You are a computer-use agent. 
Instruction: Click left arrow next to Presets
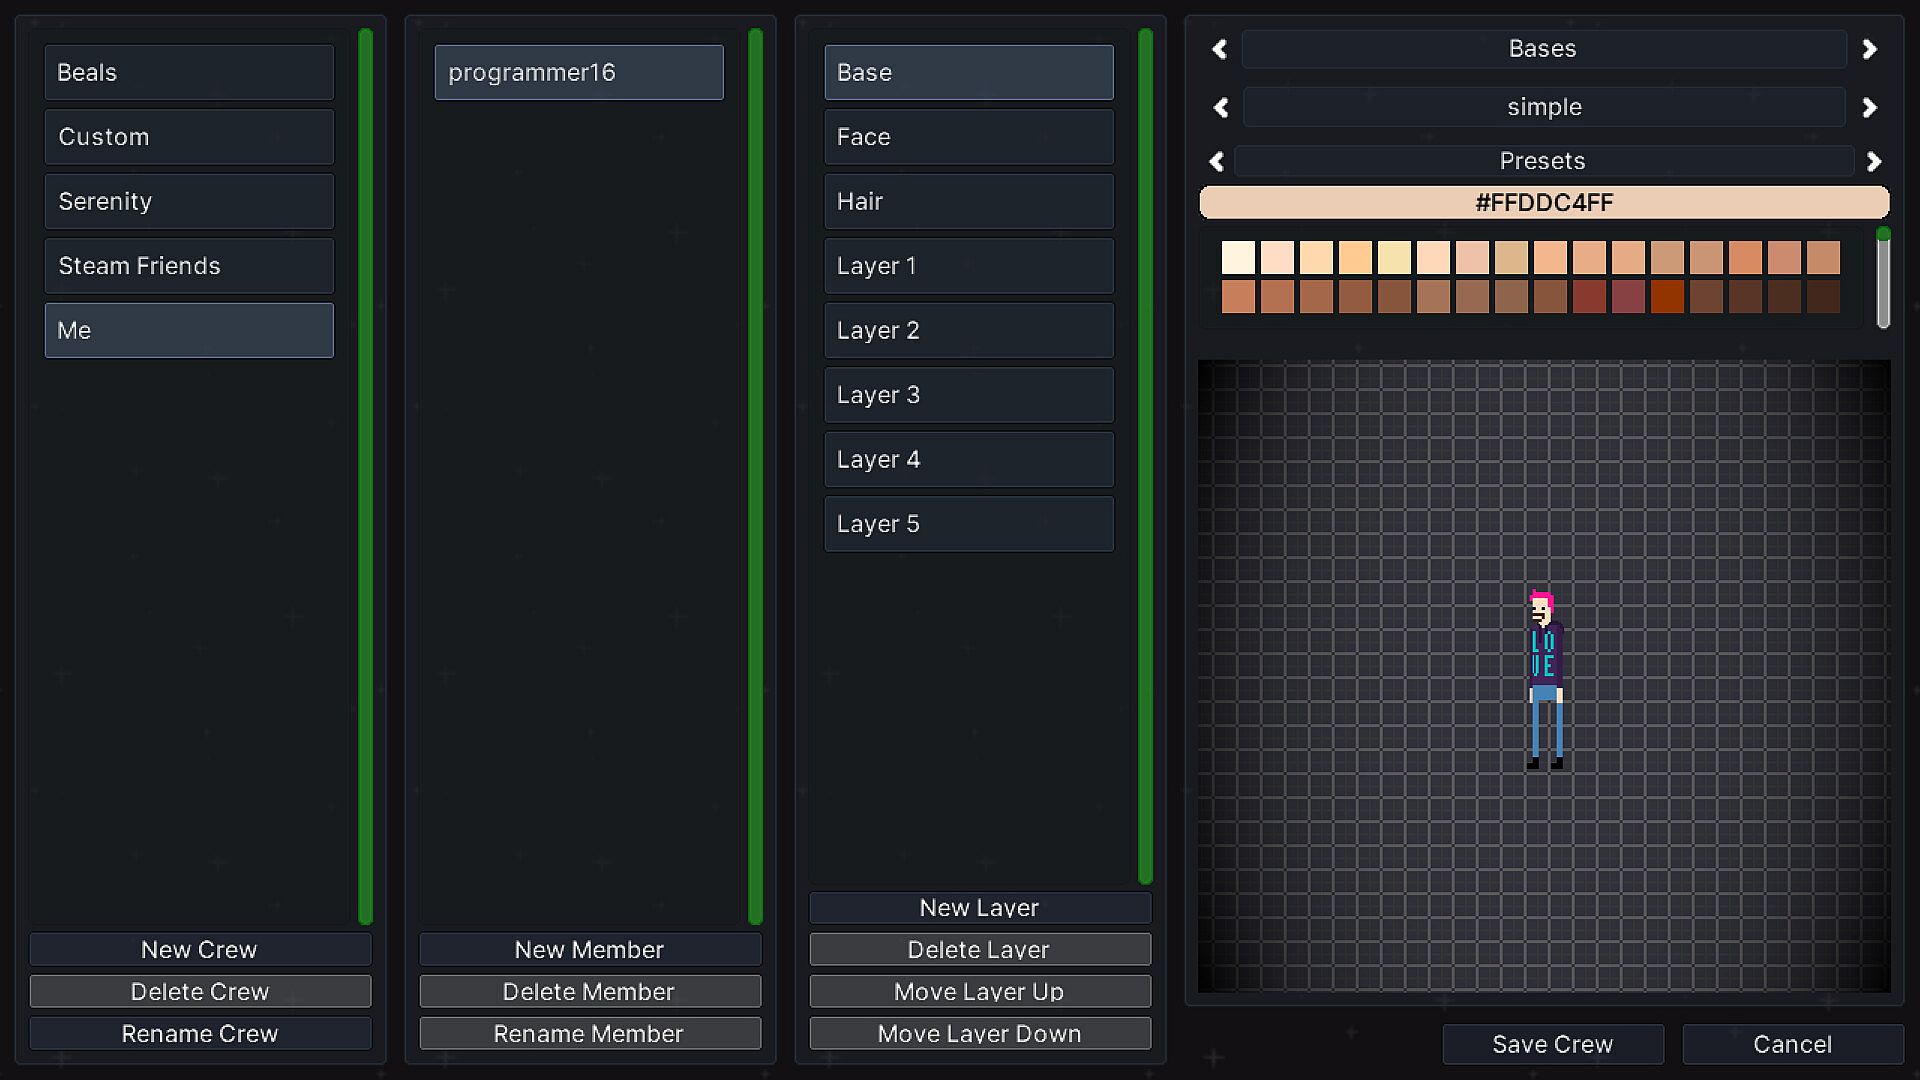(1216, 161)
